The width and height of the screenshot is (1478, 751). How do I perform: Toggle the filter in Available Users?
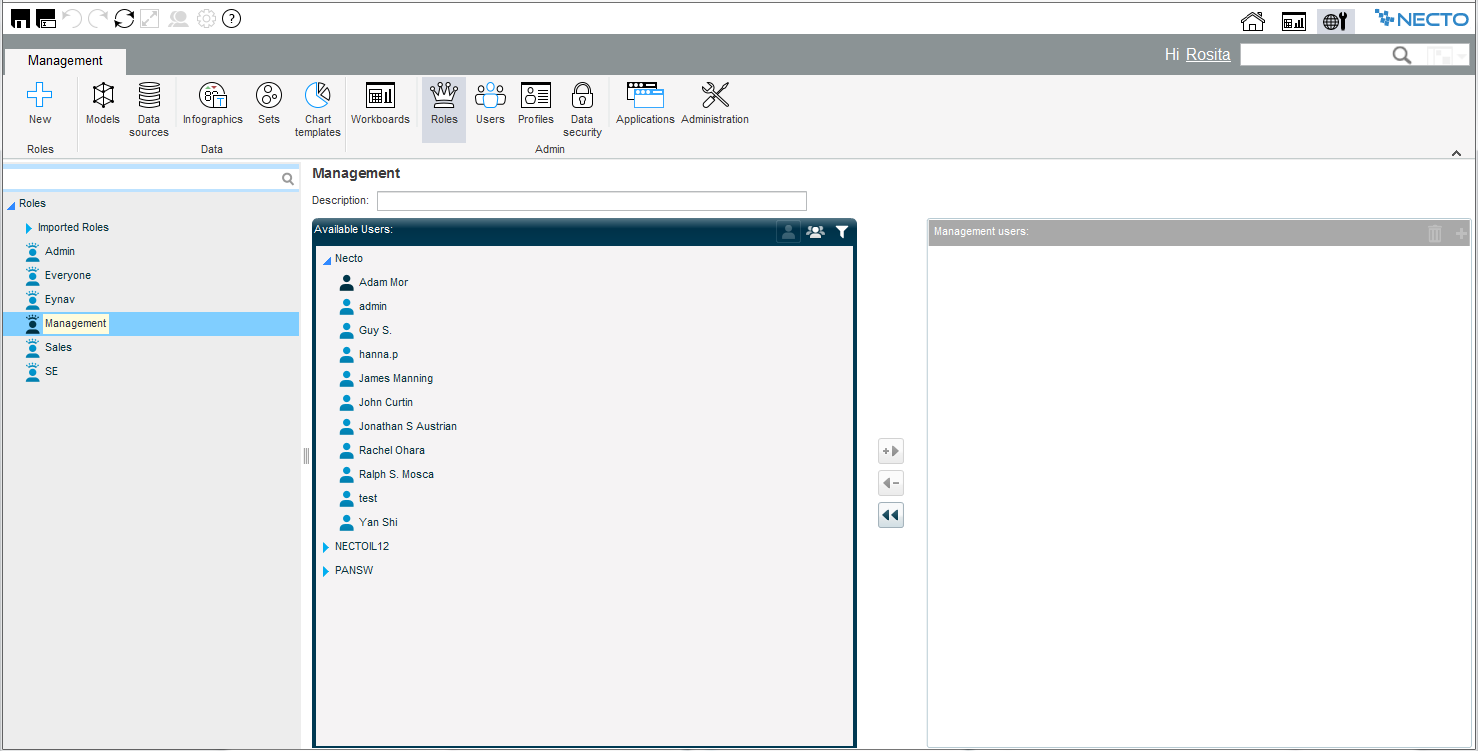click(842, 232)
